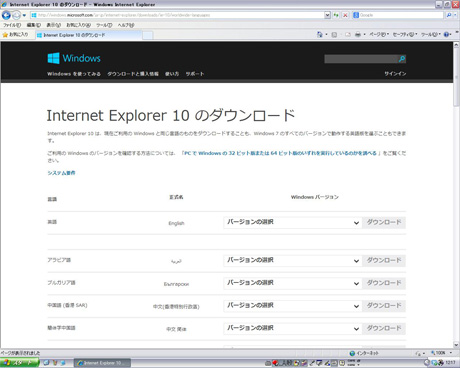The width and height of the screenshot is (460, 368).
Task: Click the インターネット zone status indicator
Action: tap(364, 353)
